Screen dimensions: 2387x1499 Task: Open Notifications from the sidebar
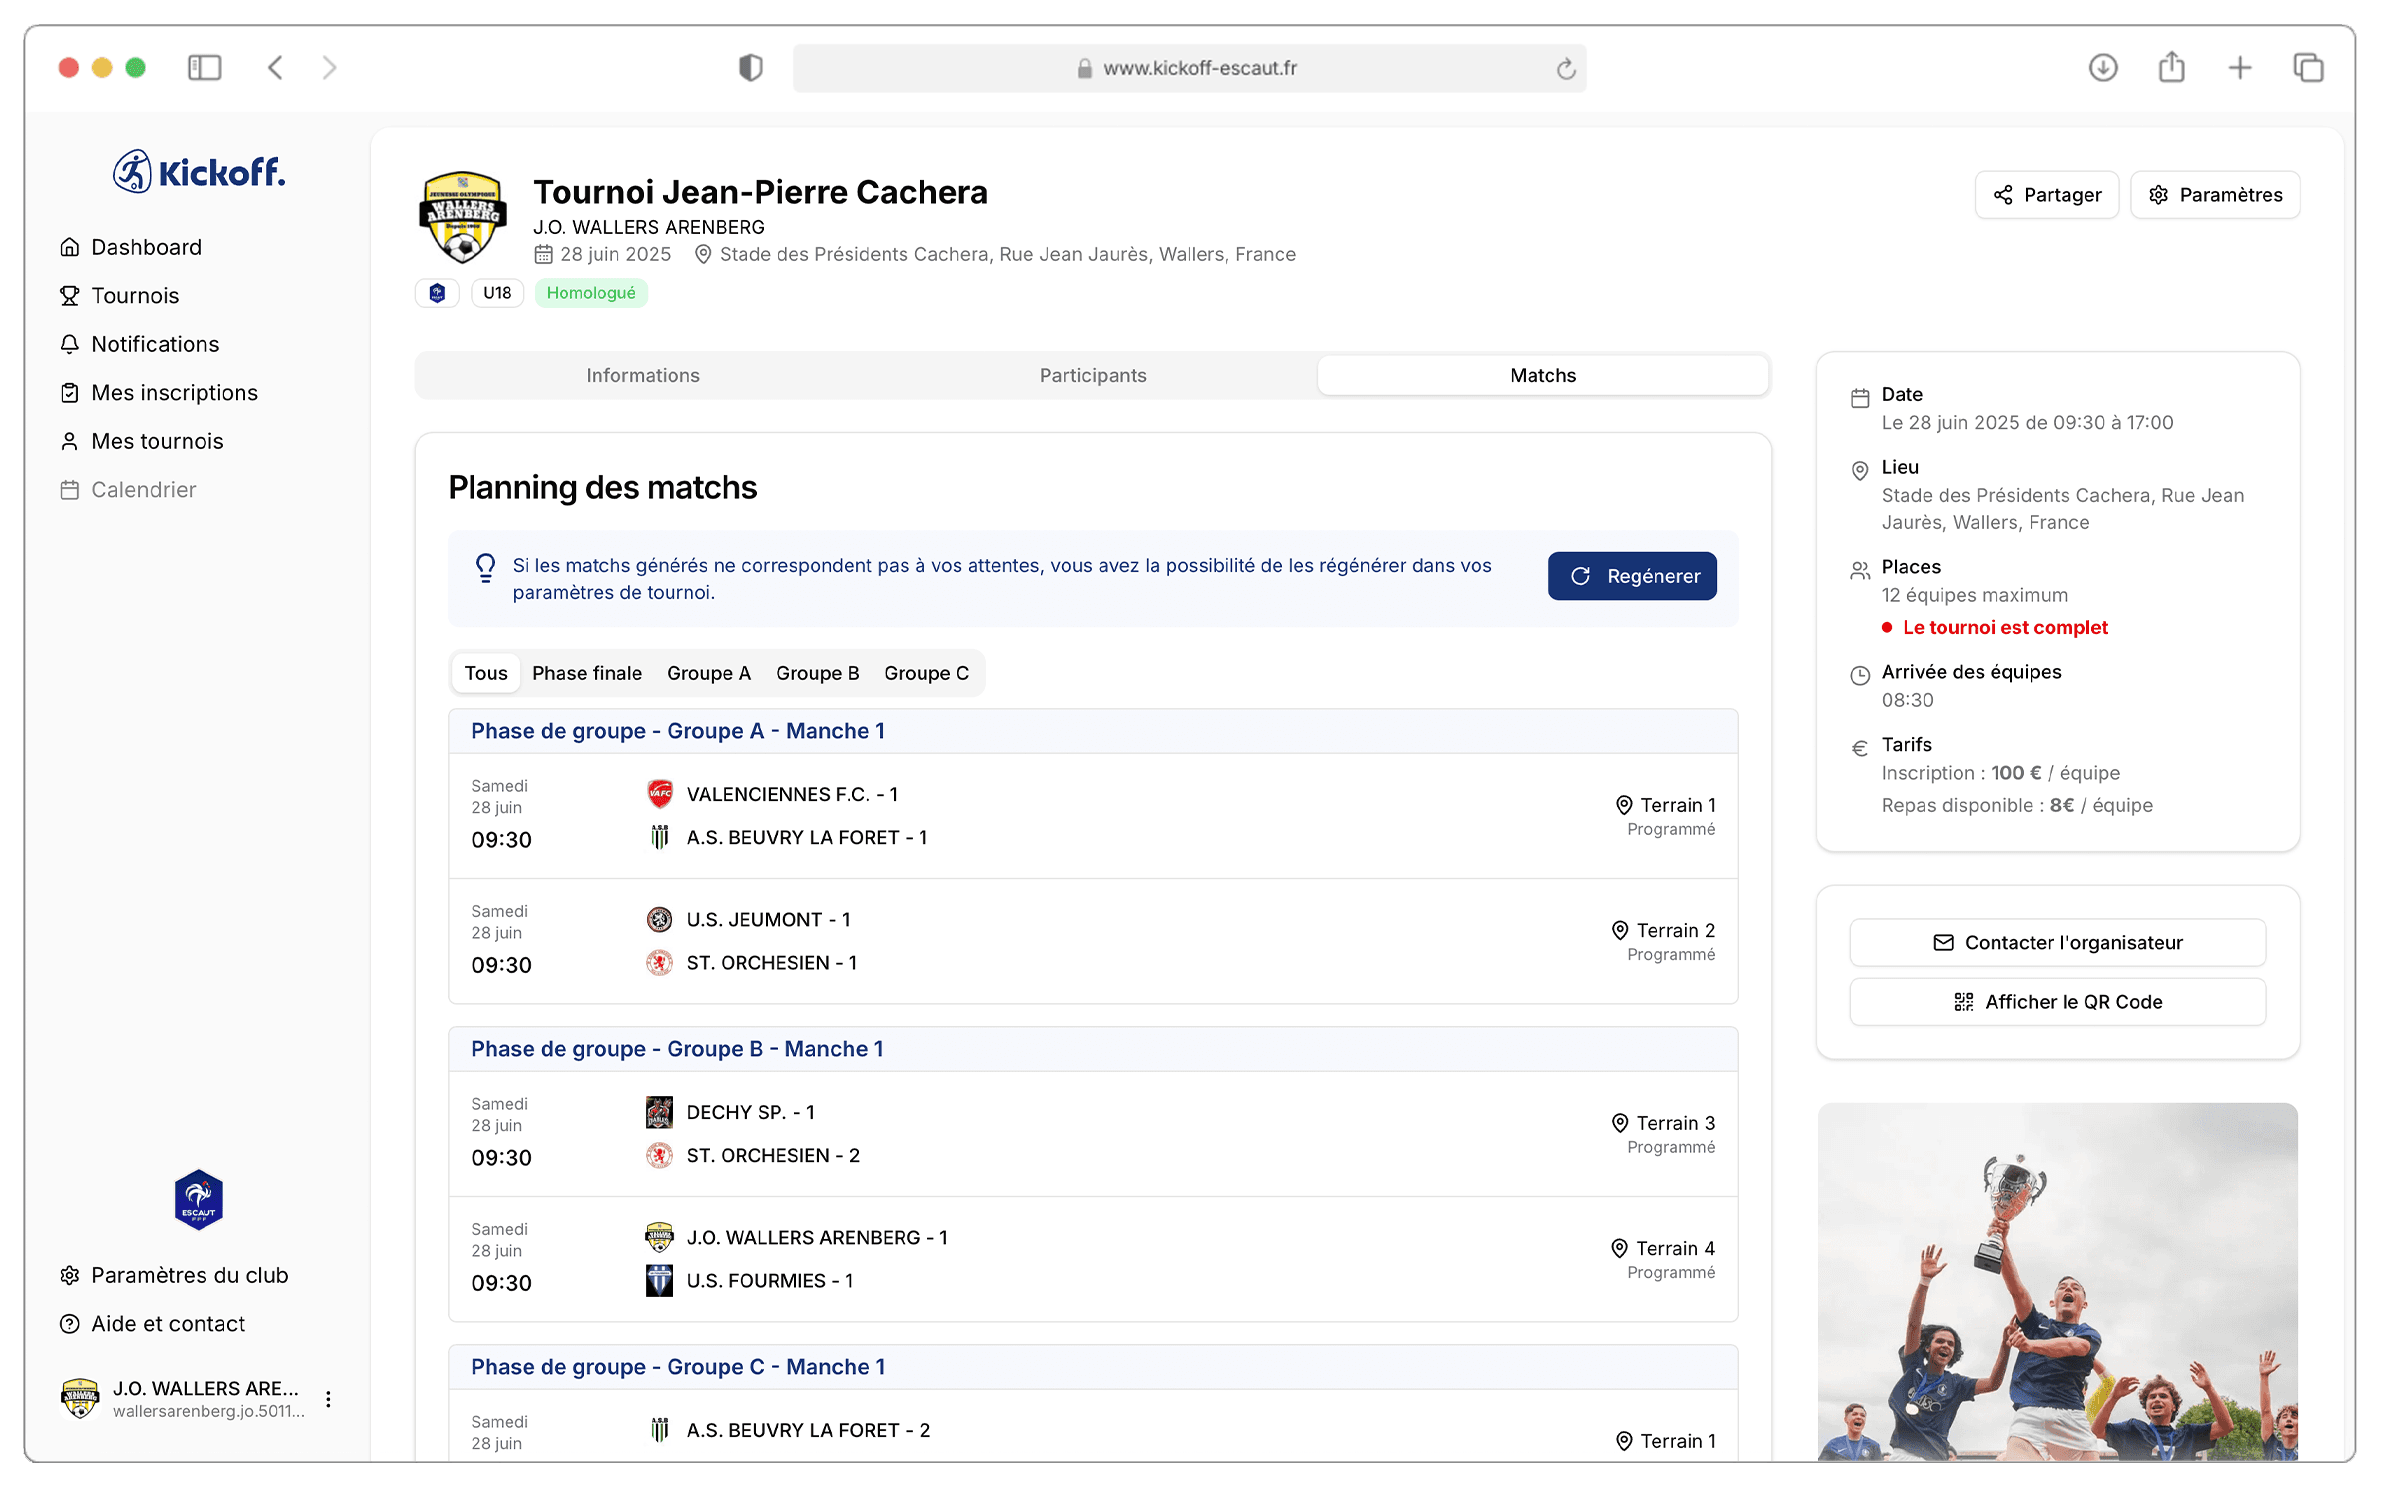pyautogui.click(x=154, y=343)
